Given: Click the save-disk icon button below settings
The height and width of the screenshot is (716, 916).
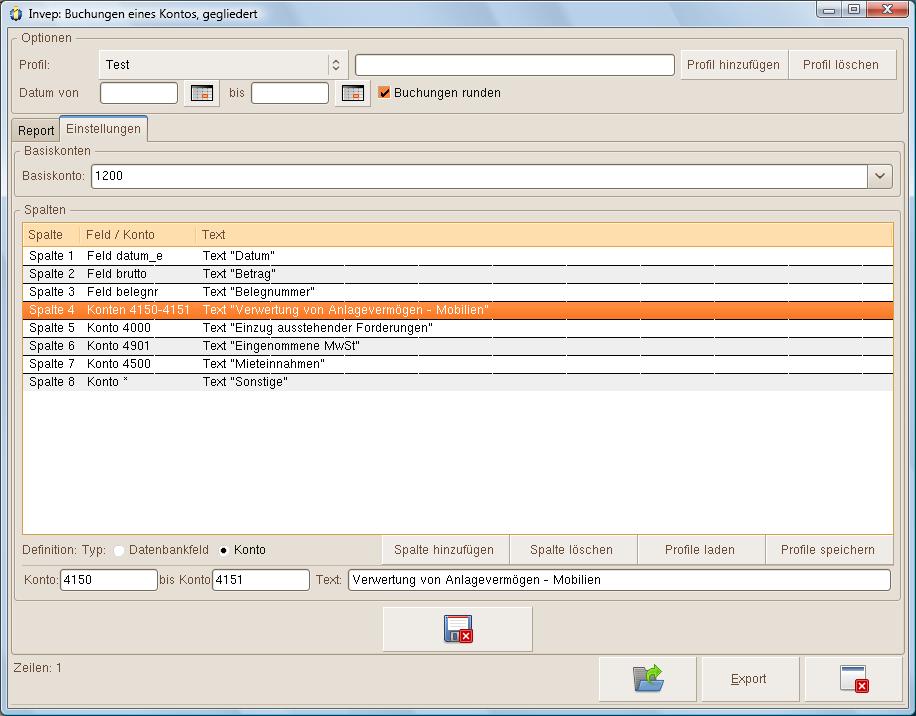Looking at the screenshot, I should [x=457, y=629].
